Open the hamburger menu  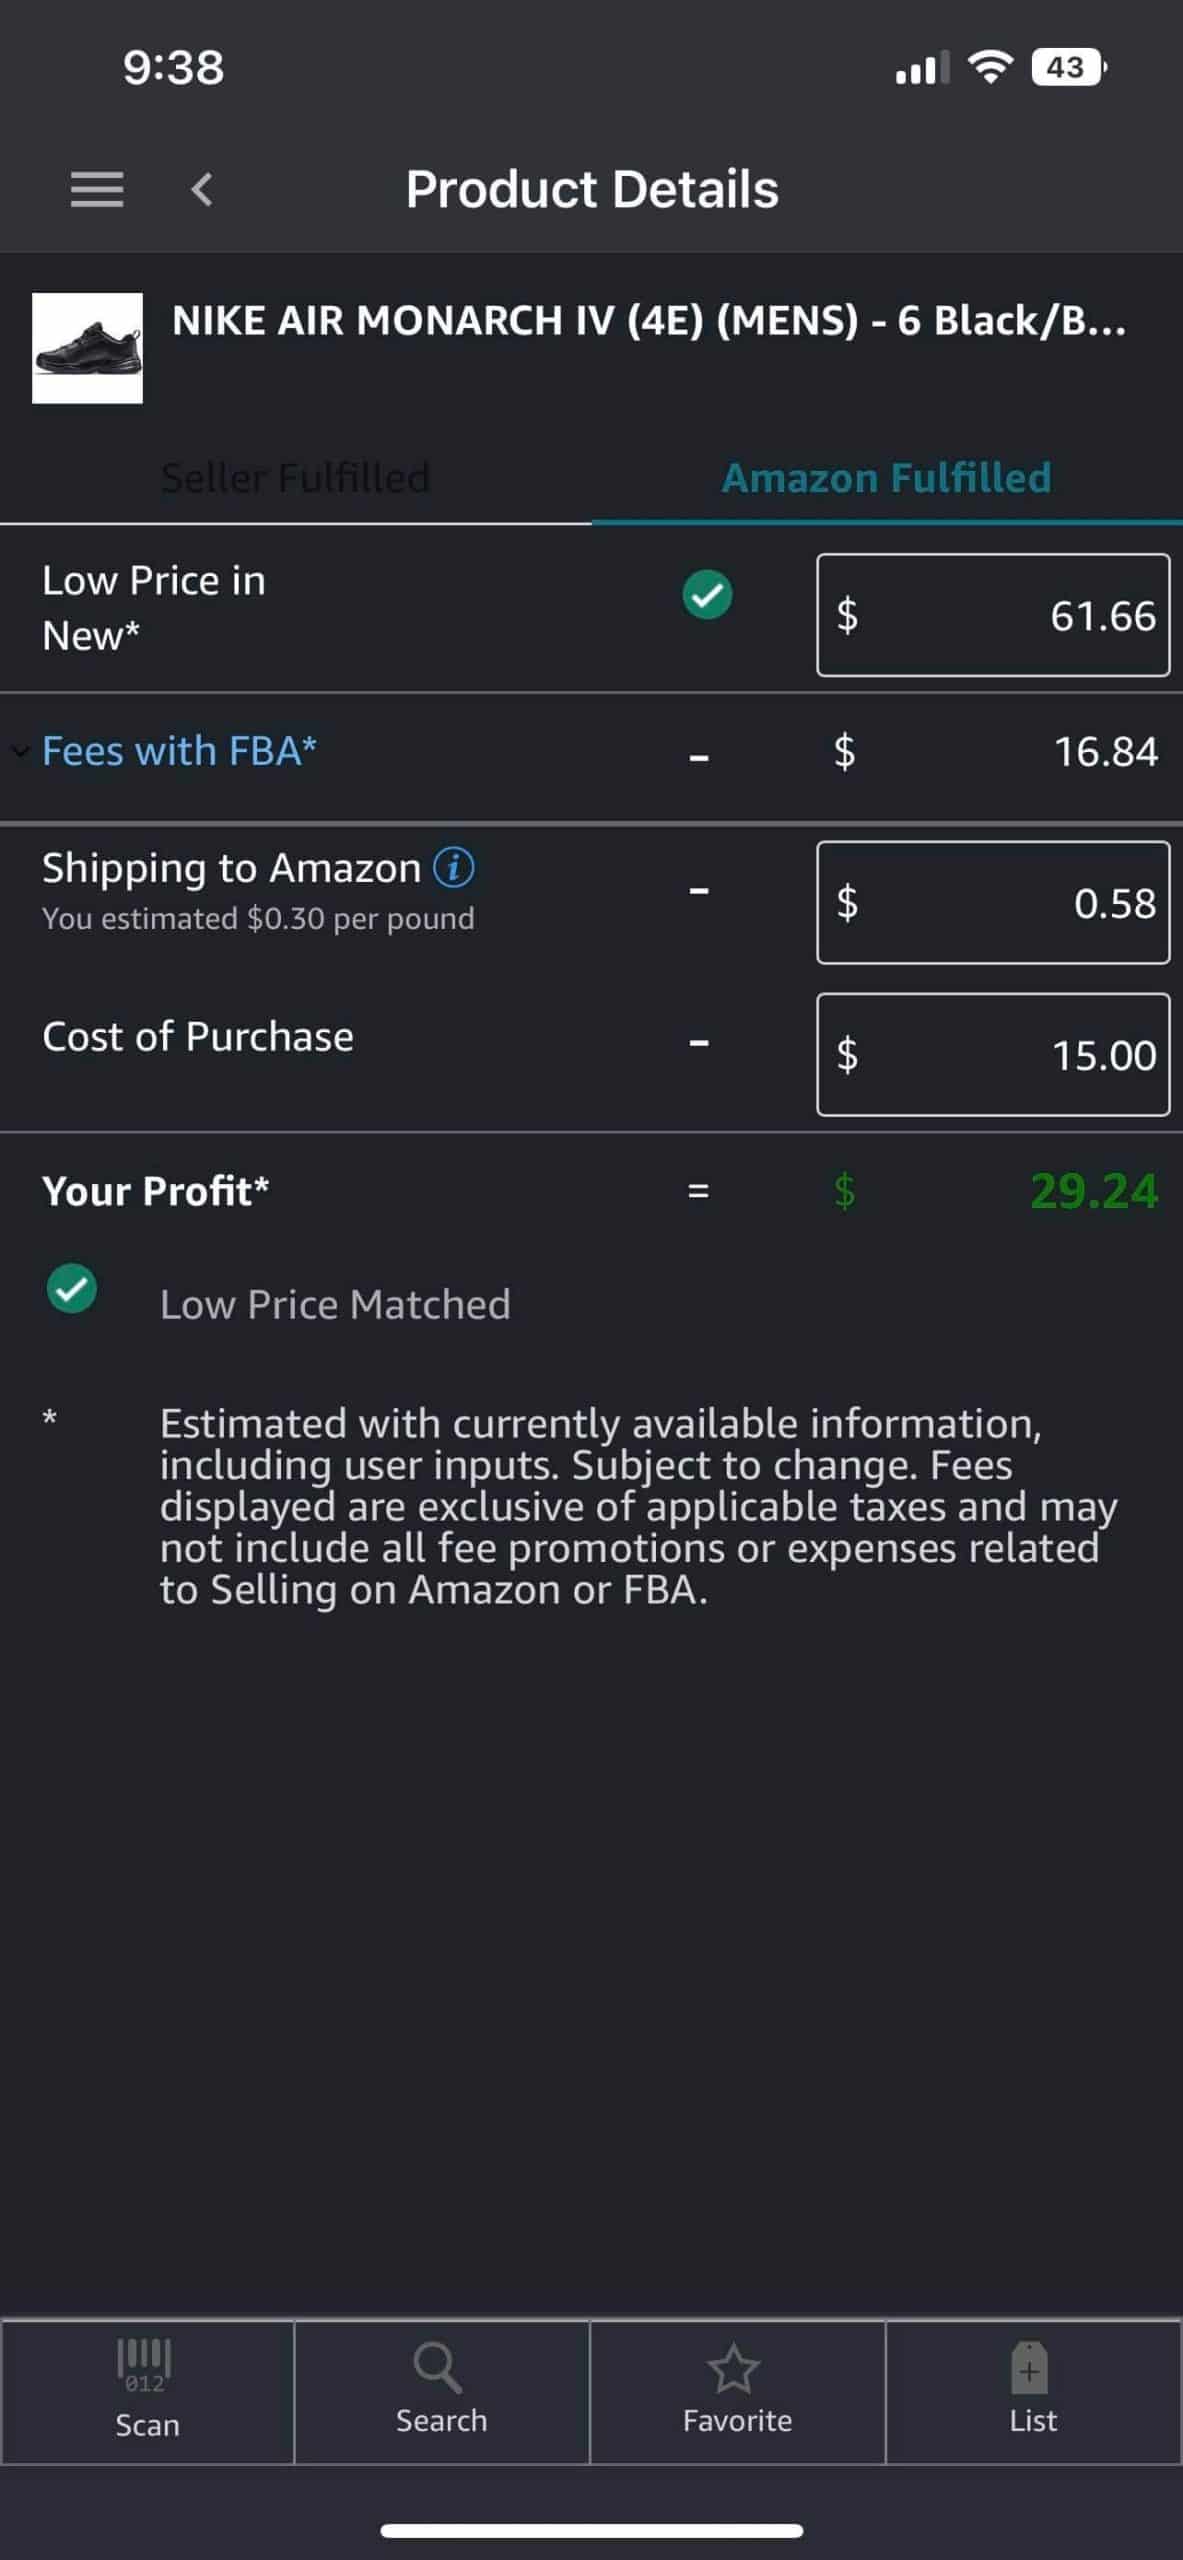click(97, 189)
